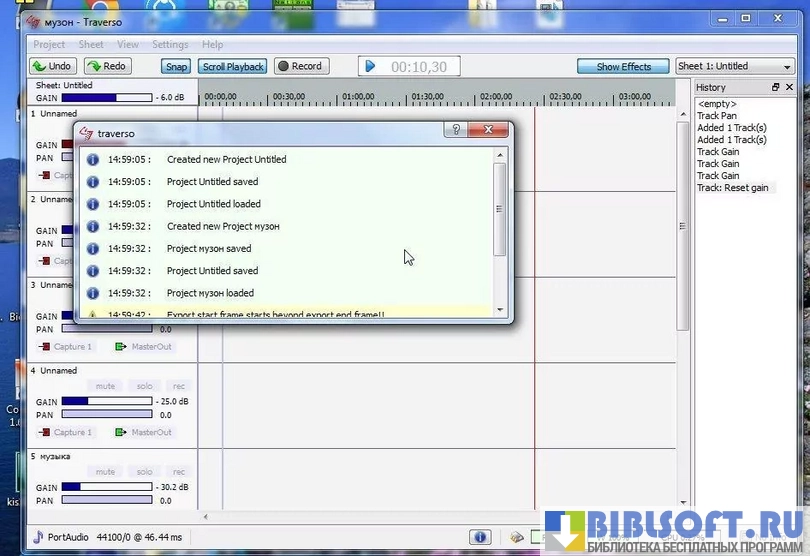Screen dimensions: 810x556
Task: Click the Undo arrow button
Action: point(53,67)
